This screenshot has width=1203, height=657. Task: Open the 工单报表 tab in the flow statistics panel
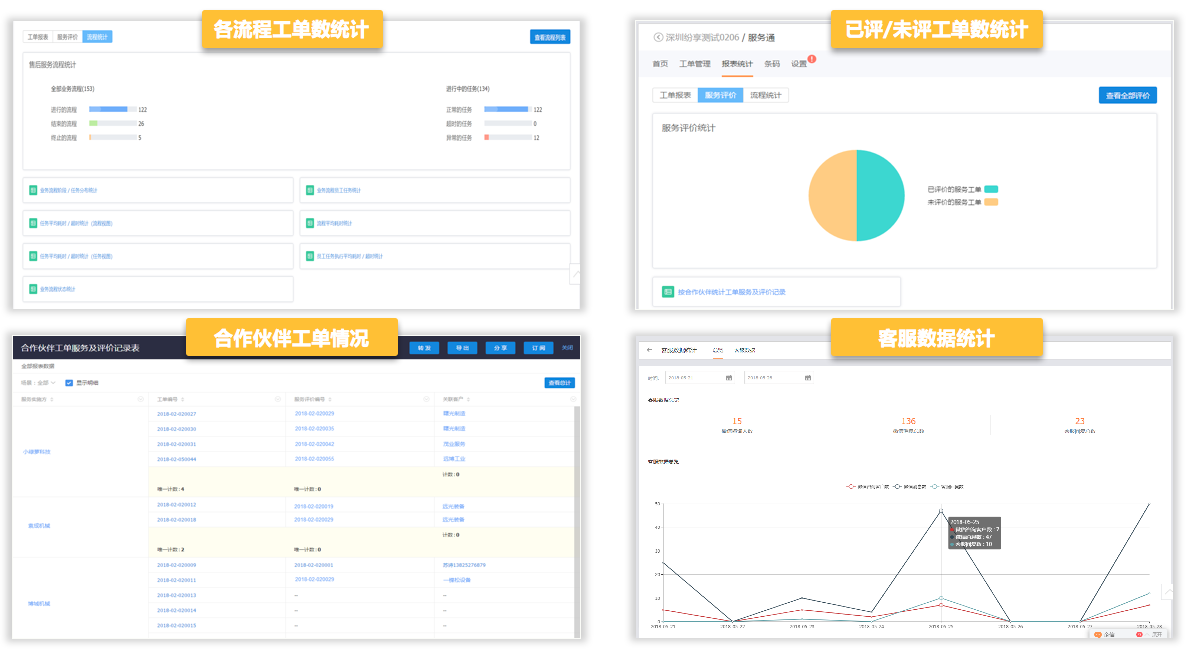point(38,37)
